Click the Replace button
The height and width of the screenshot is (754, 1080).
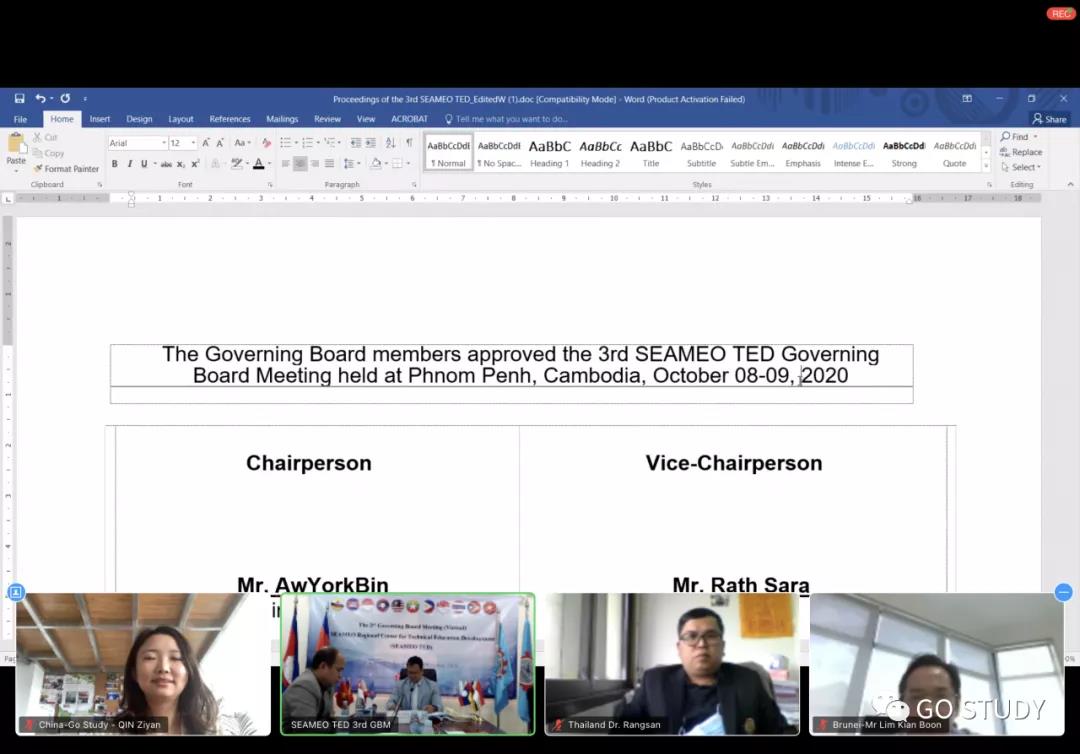(x=1021, y=152)
